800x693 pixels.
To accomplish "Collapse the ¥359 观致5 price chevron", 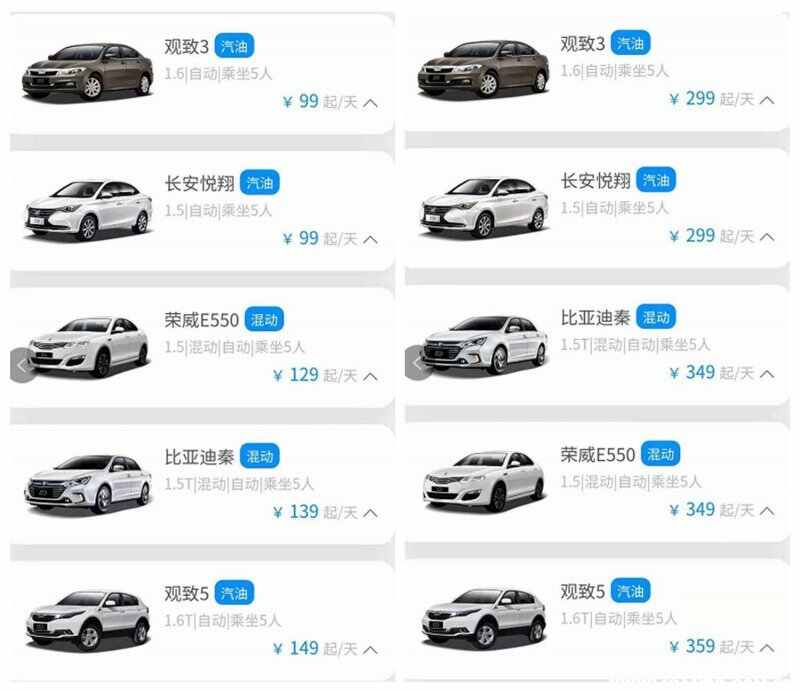I will tap(767, 648).
